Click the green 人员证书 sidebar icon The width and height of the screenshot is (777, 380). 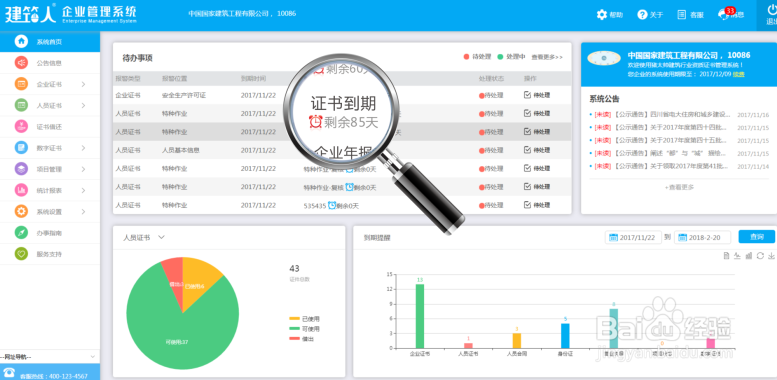tap(21, 105)
